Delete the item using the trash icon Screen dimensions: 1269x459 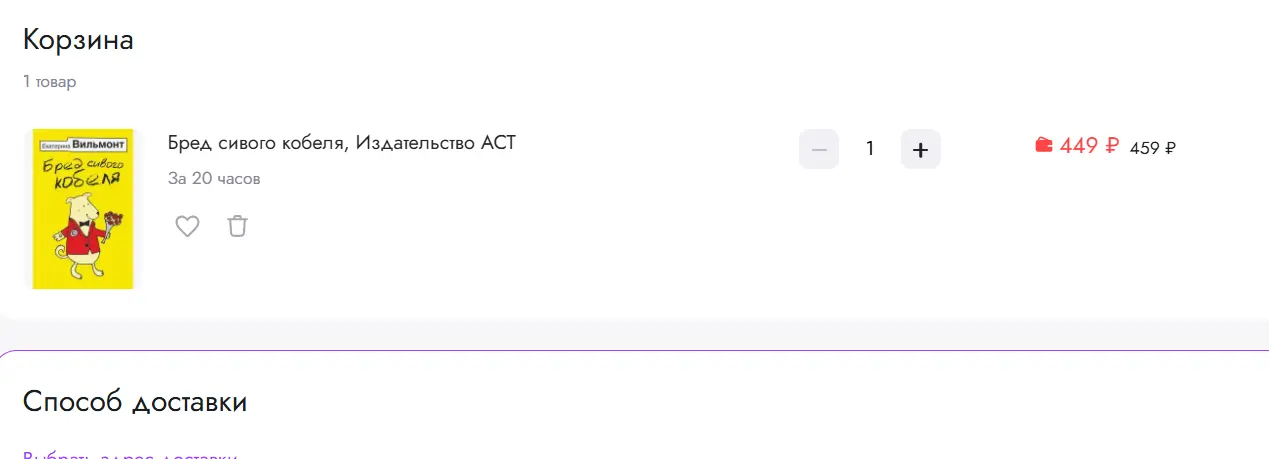pos(237,227)
